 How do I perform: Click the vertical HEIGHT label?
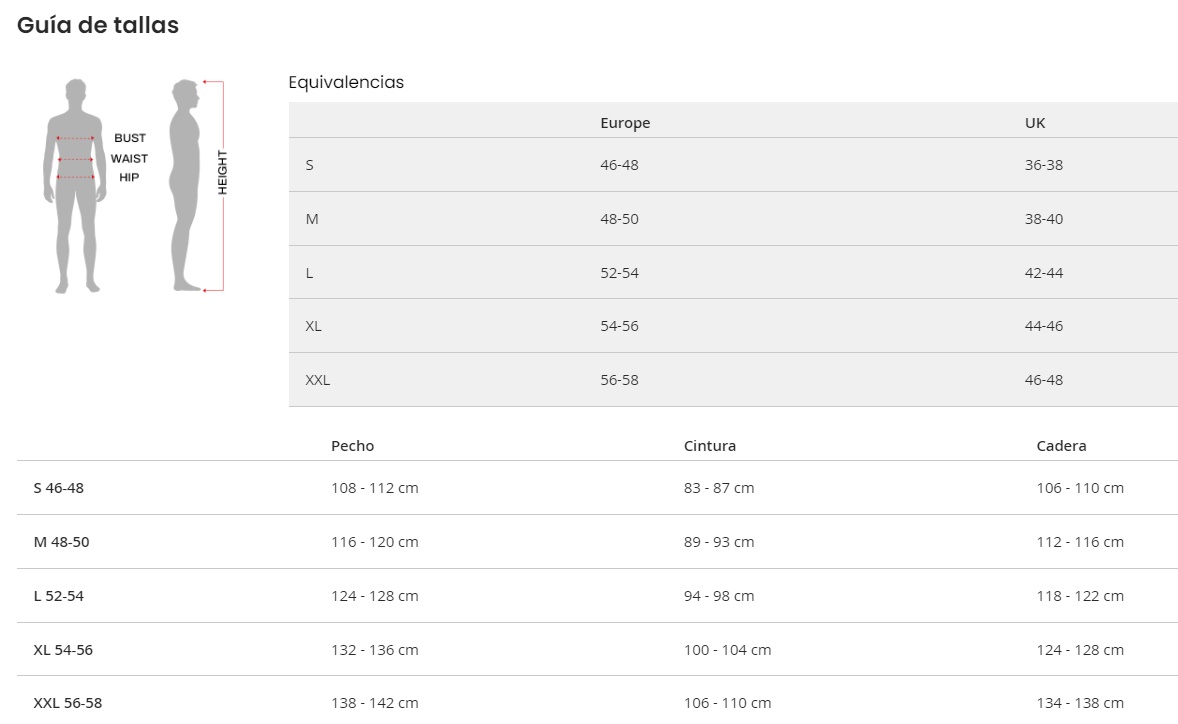coord(223,172)
